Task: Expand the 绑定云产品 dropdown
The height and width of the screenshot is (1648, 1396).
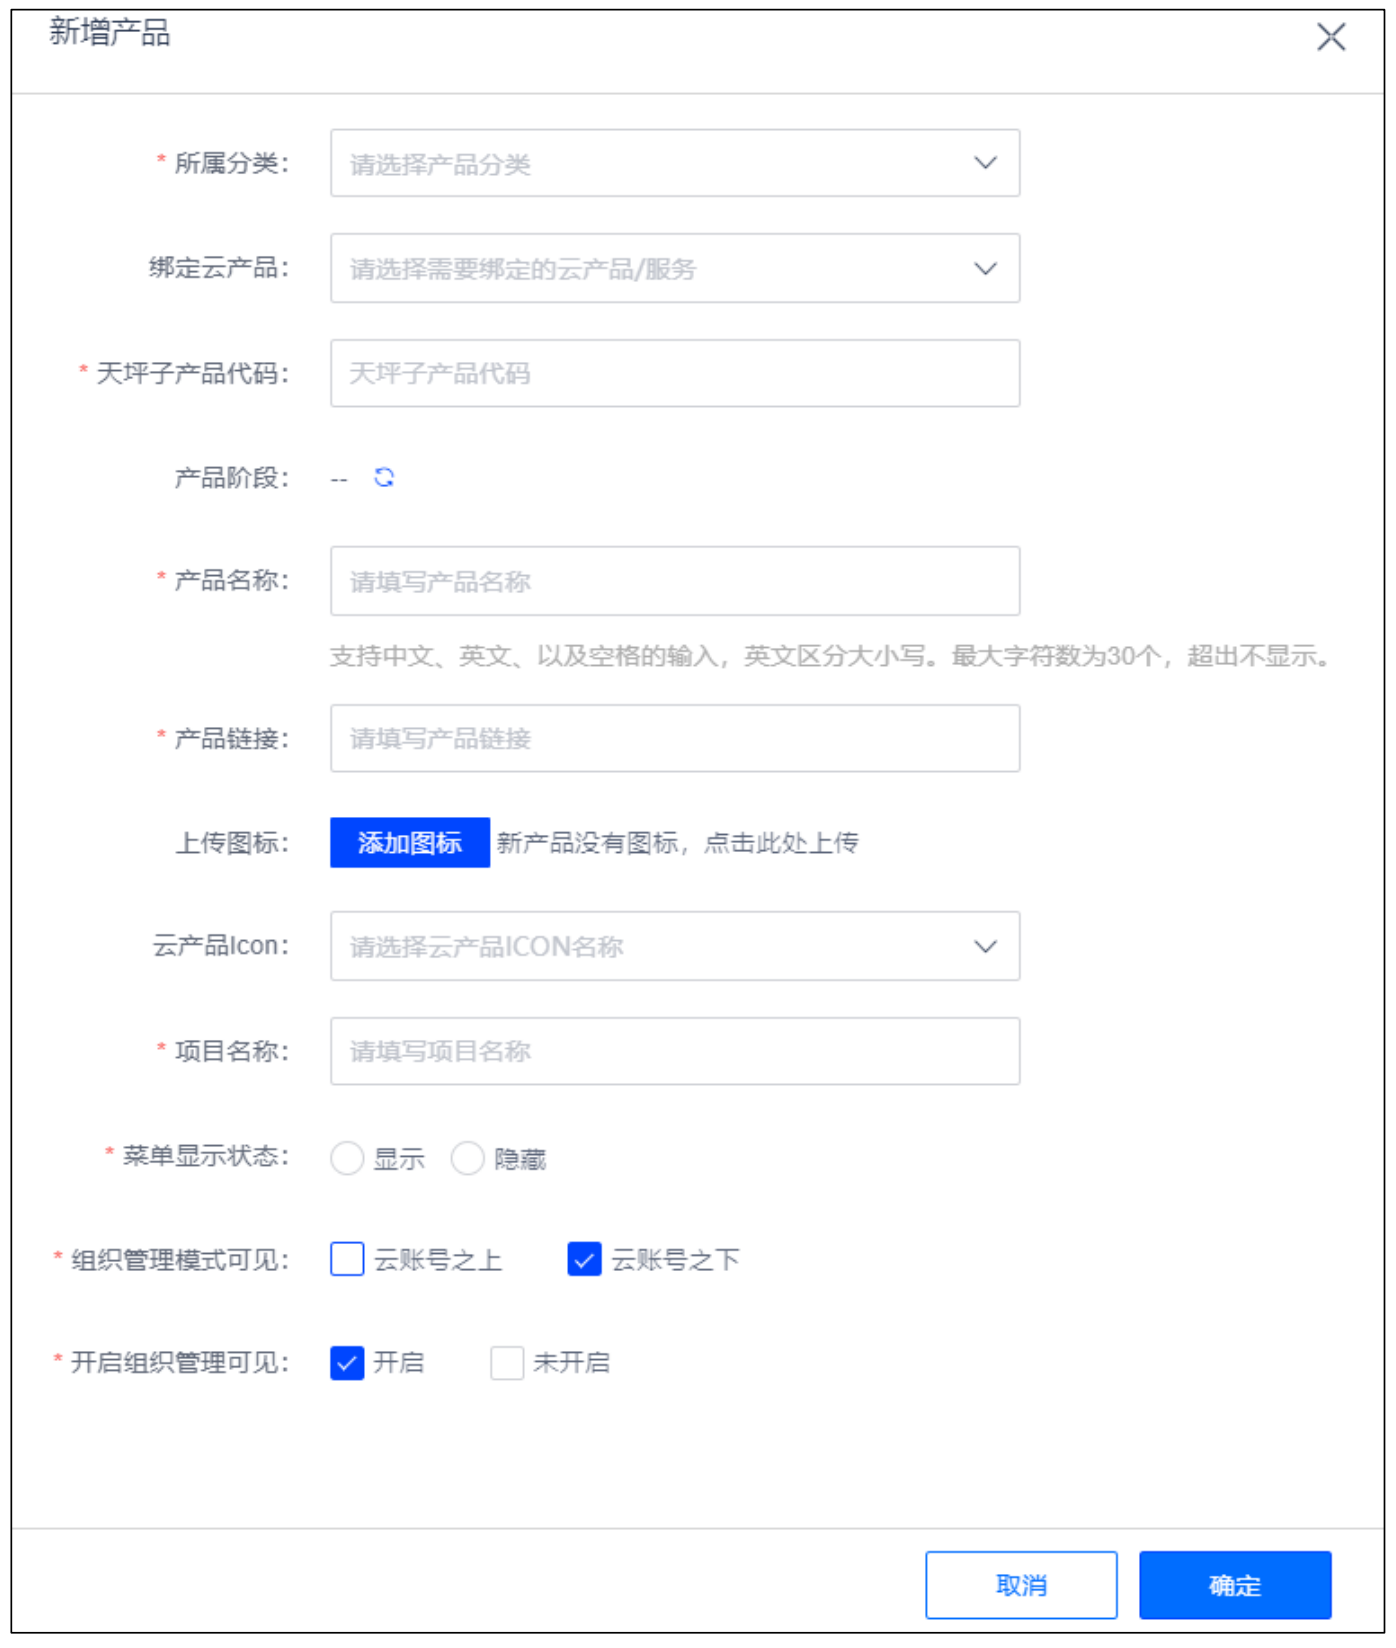Action: pyautogui.click(x=675, y=268)
